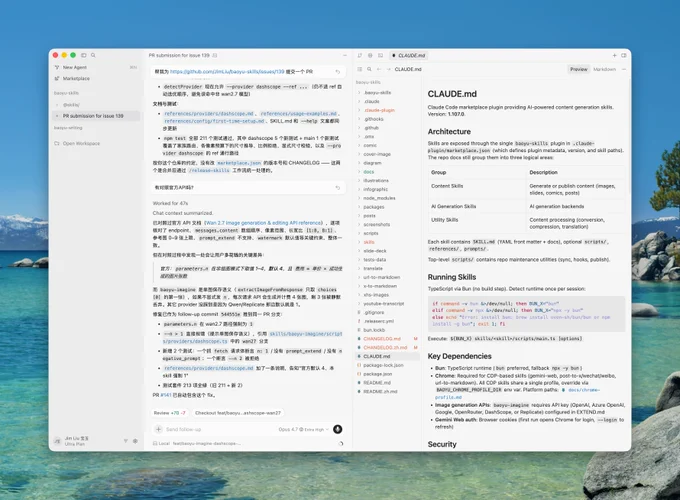Expand the node_modules folder
Image resolution: width=680 pixels, height=500 pixels.
tap(379, 198)
